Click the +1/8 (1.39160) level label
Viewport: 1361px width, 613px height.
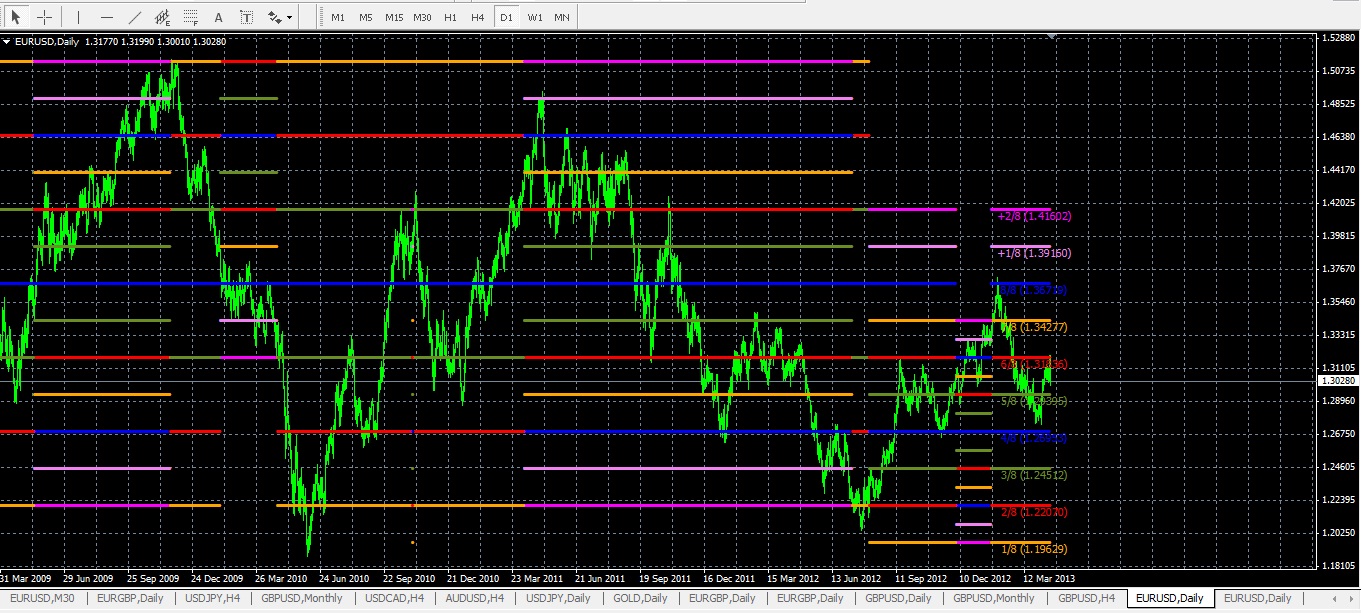(x=1034, y=254)
